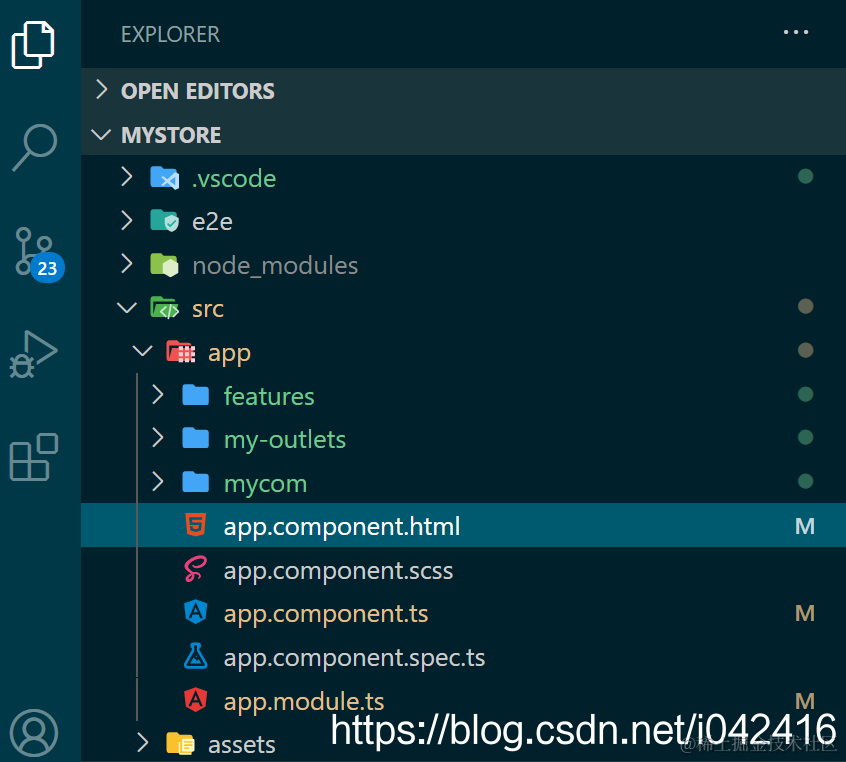Image resolution: width=846 pixels, height=762 pixels.
Task: Open Explorer's more actions ellipsis menu
Action: tap(796, 33)
